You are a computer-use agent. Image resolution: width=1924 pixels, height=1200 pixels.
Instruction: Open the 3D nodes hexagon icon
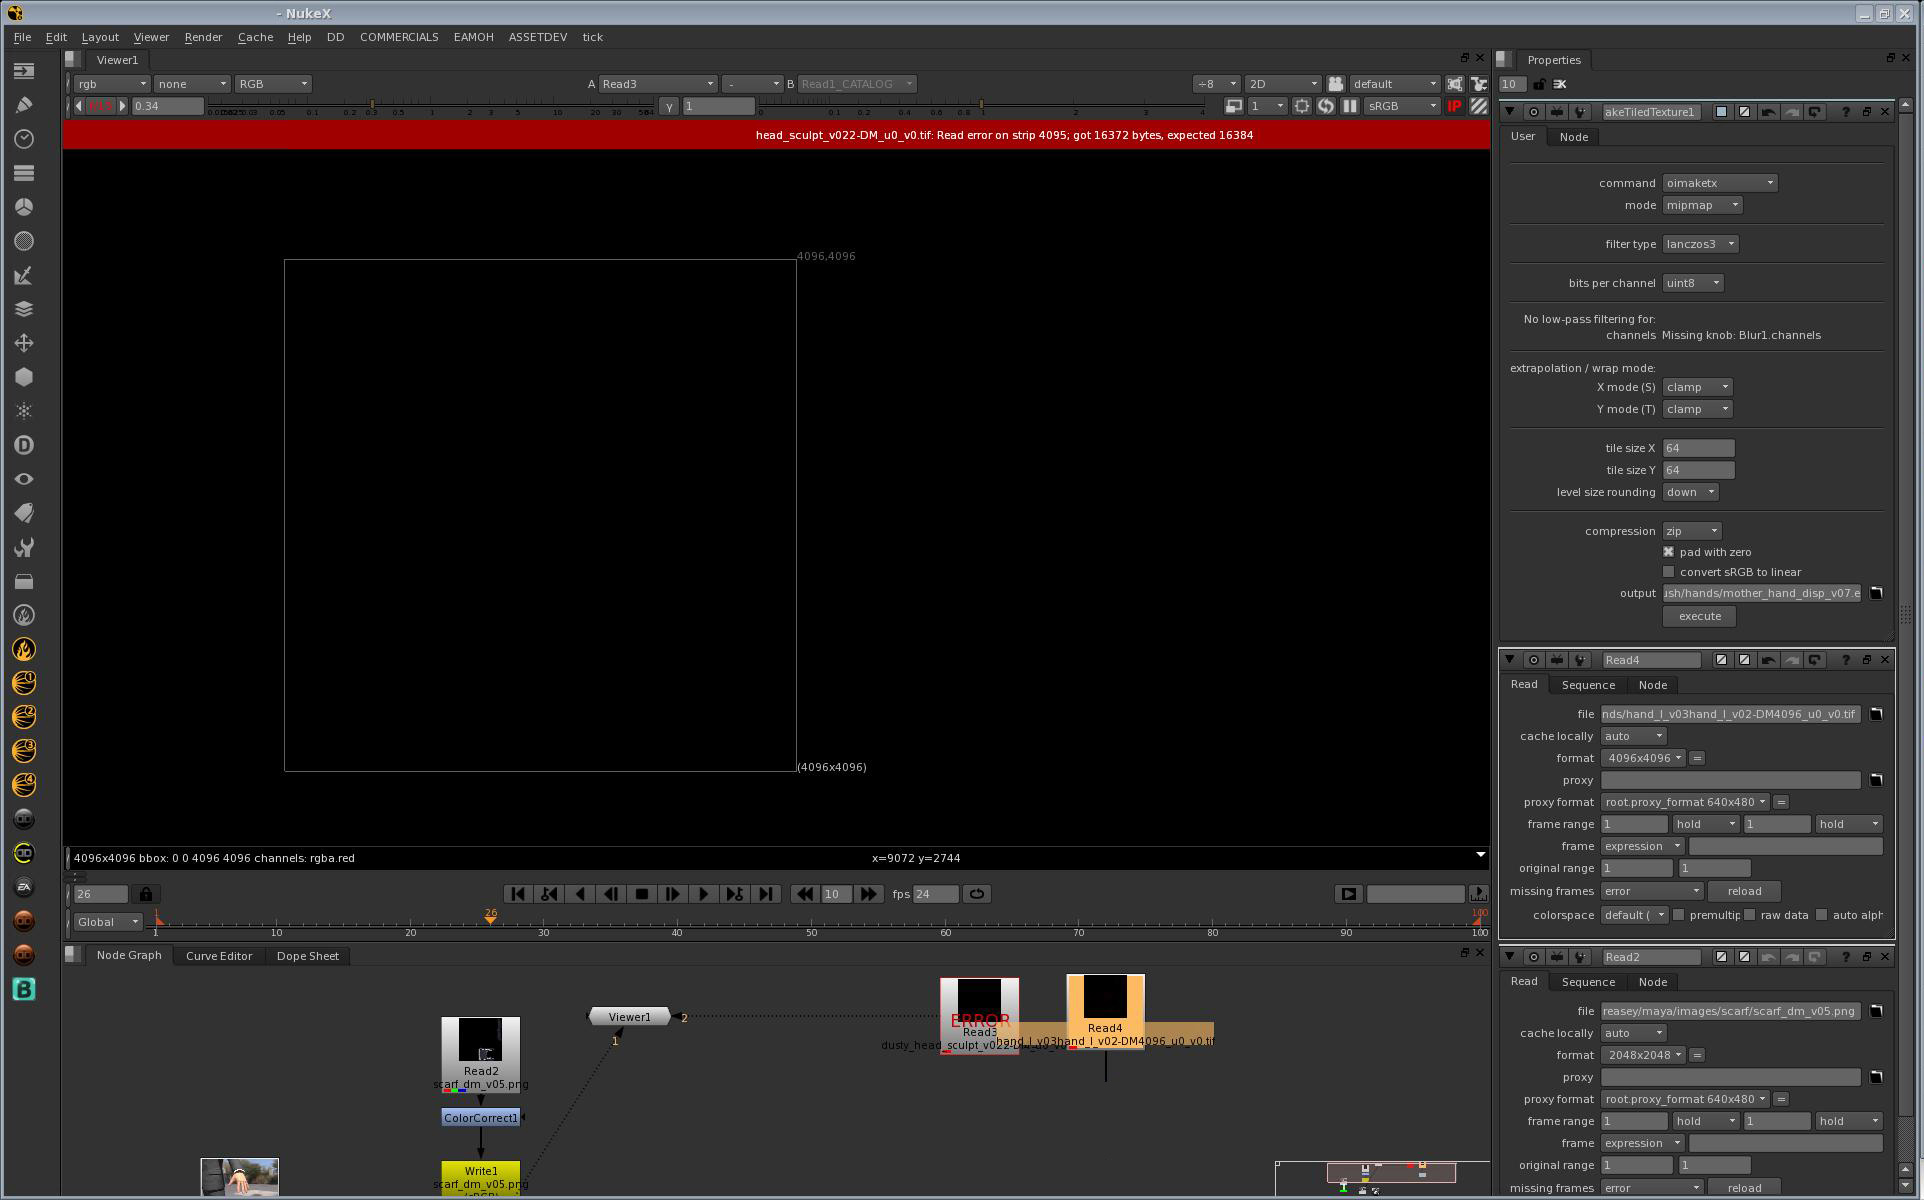(x=24, y=377)
